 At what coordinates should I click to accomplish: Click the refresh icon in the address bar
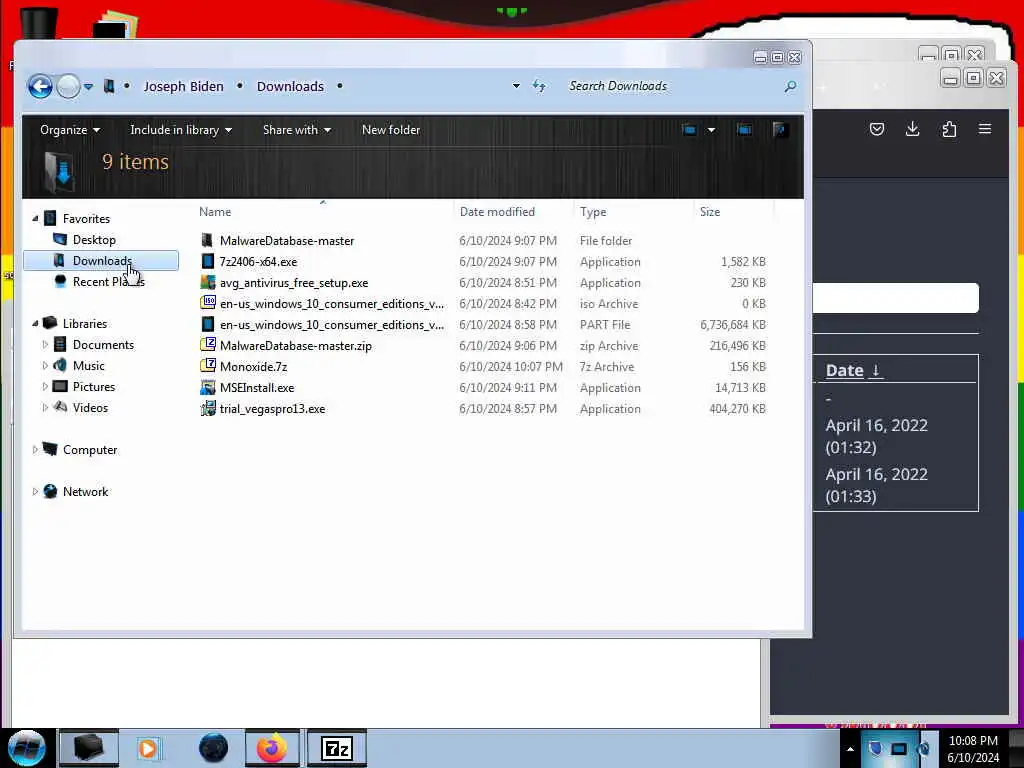coord(539,86)
